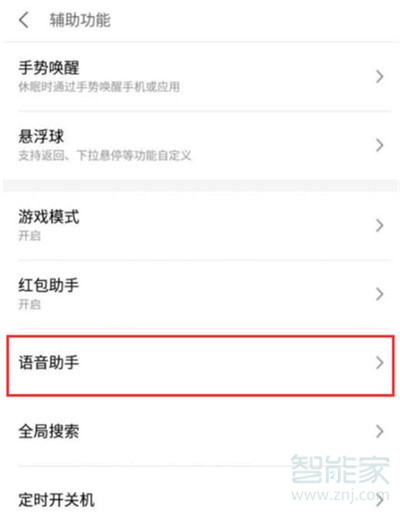400x514 pixels.
Task: Select the 红包助手 title text
Action: (x=49, y=285)
